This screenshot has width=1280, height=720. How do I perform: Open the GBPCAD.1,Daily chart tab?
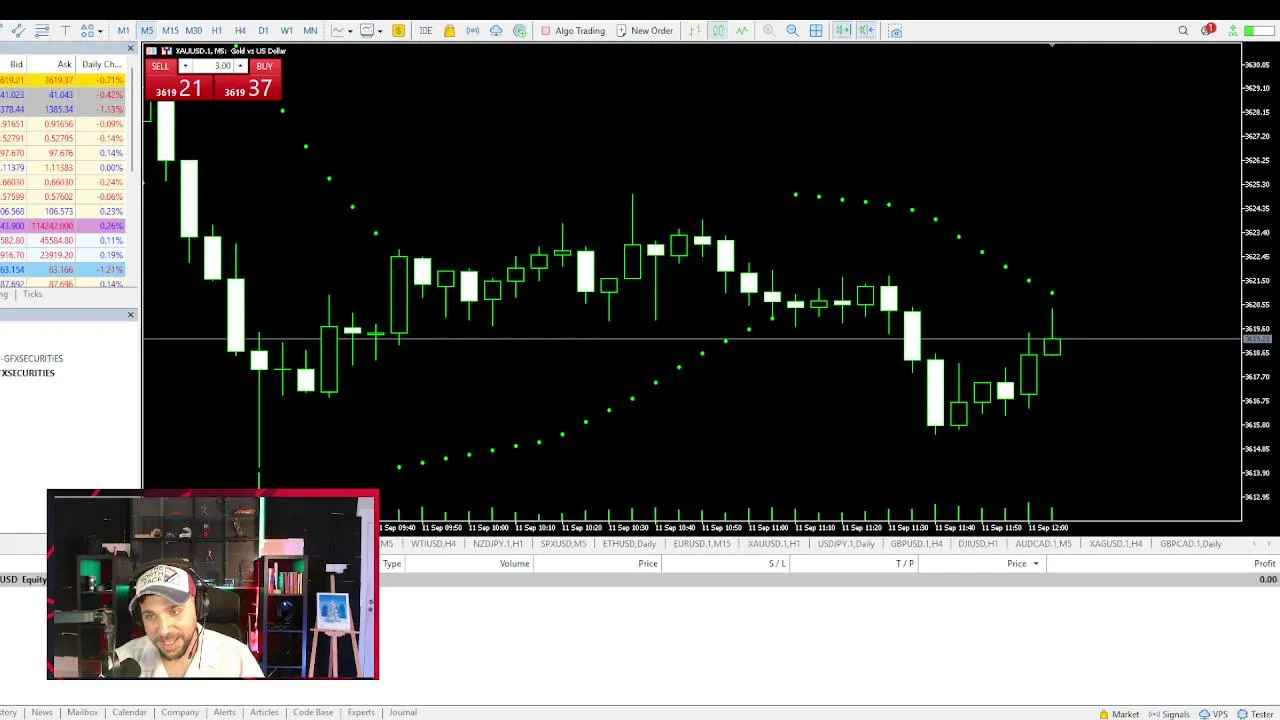(x=1191, y=544)
